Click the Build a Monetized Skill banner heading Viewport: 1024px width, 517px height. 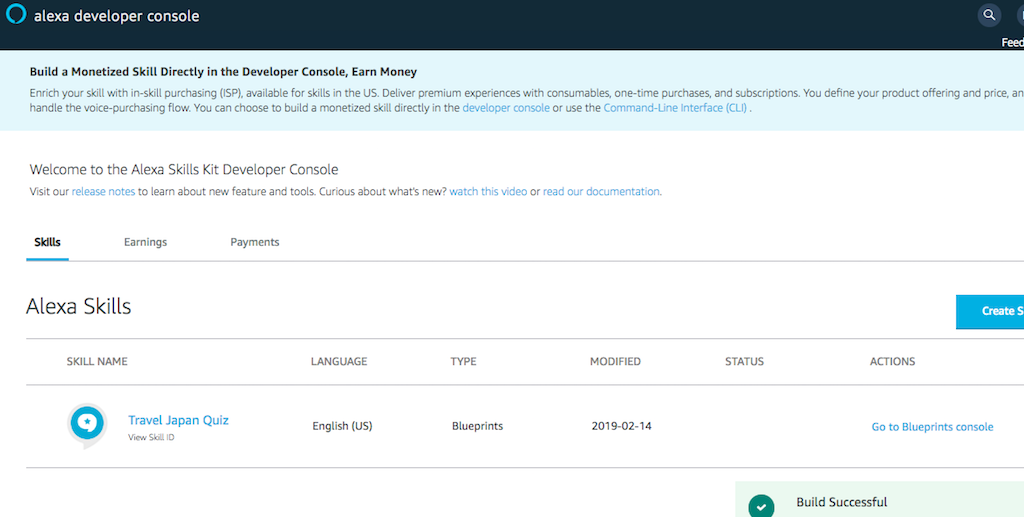pos(223,72)
